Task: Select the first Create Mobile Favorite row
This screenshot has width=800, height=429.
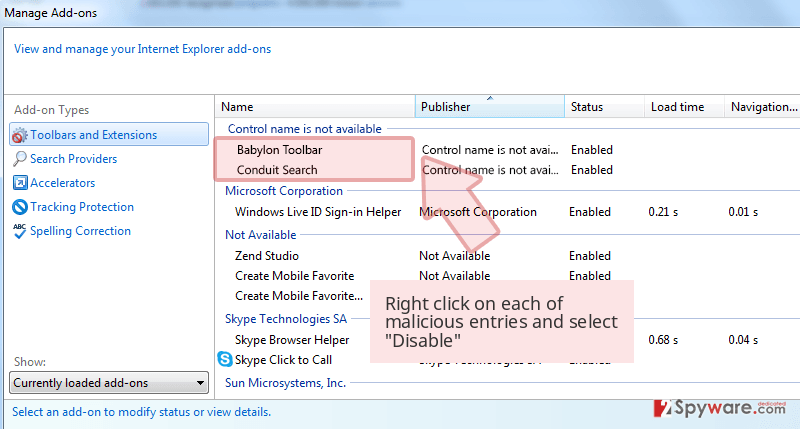Action: coord(294,276)
